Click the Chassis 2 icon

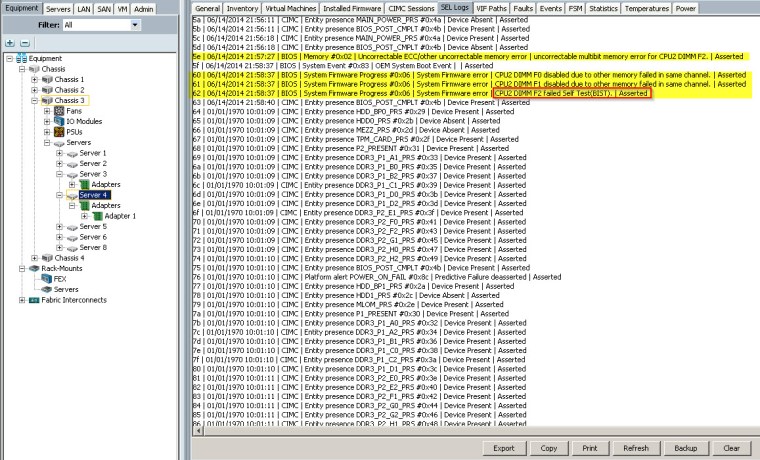click(x=47, y=90)
